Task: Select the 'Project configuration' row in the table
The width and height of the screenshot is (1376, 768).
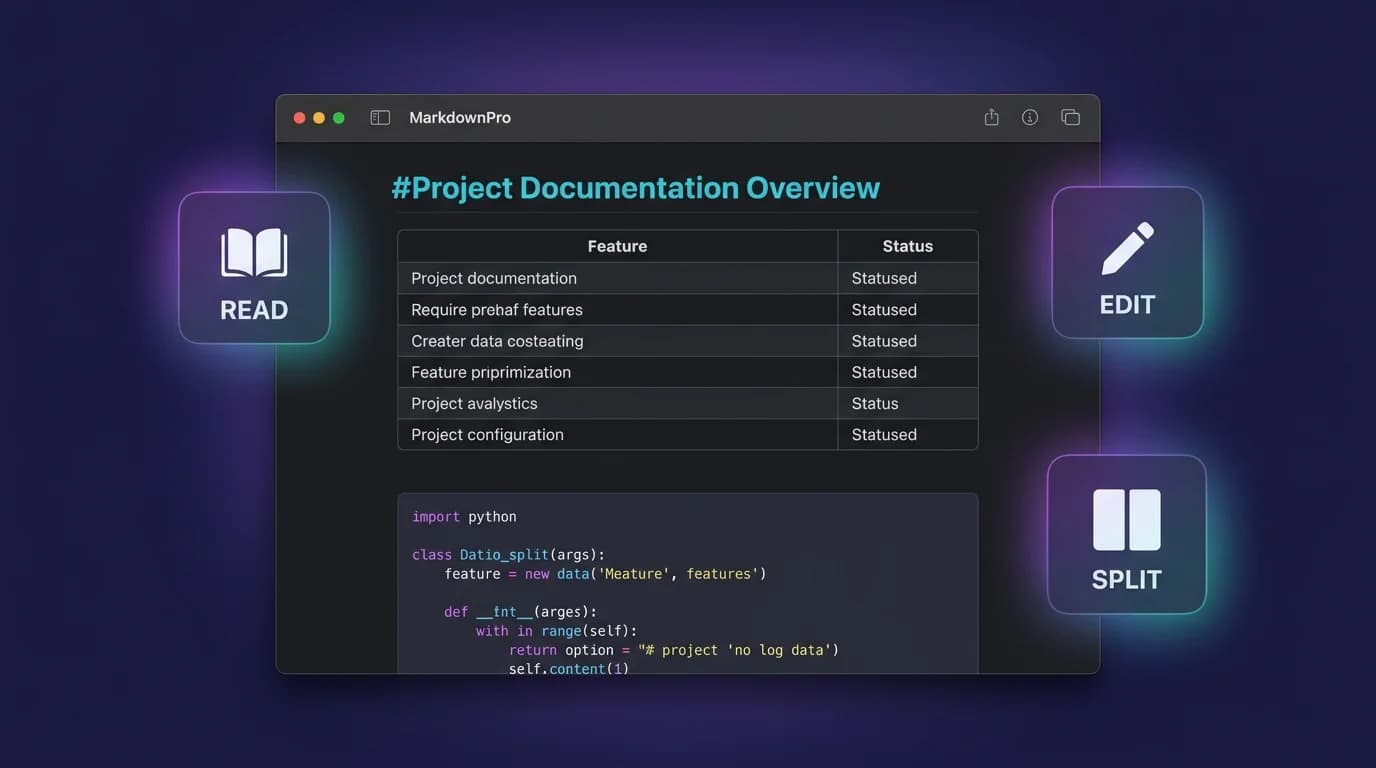Action: (x=487, y=434)
